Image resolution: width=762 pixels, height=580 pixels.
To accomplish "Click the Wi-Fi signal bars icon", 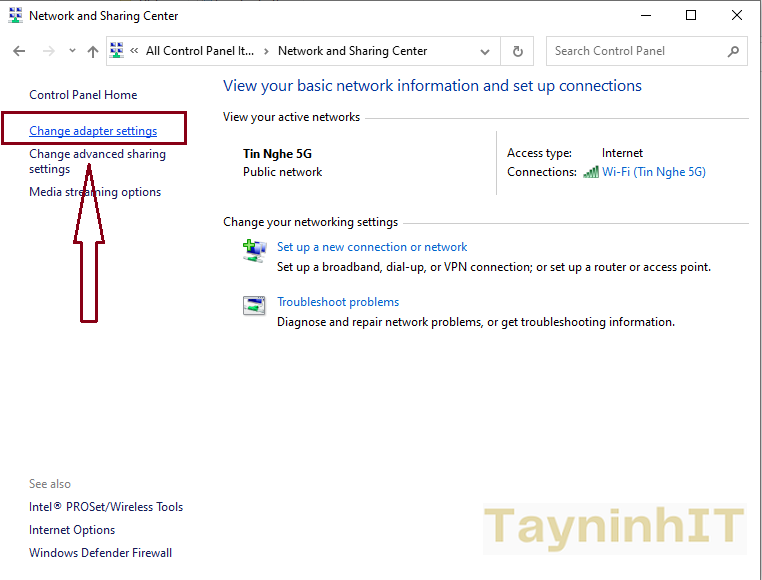I will [x=591, y=172].
